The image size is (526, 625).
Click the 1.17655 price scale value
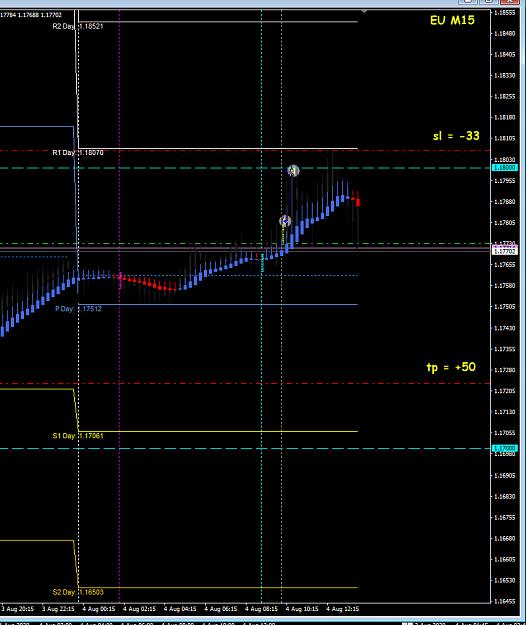coord(504,265)
